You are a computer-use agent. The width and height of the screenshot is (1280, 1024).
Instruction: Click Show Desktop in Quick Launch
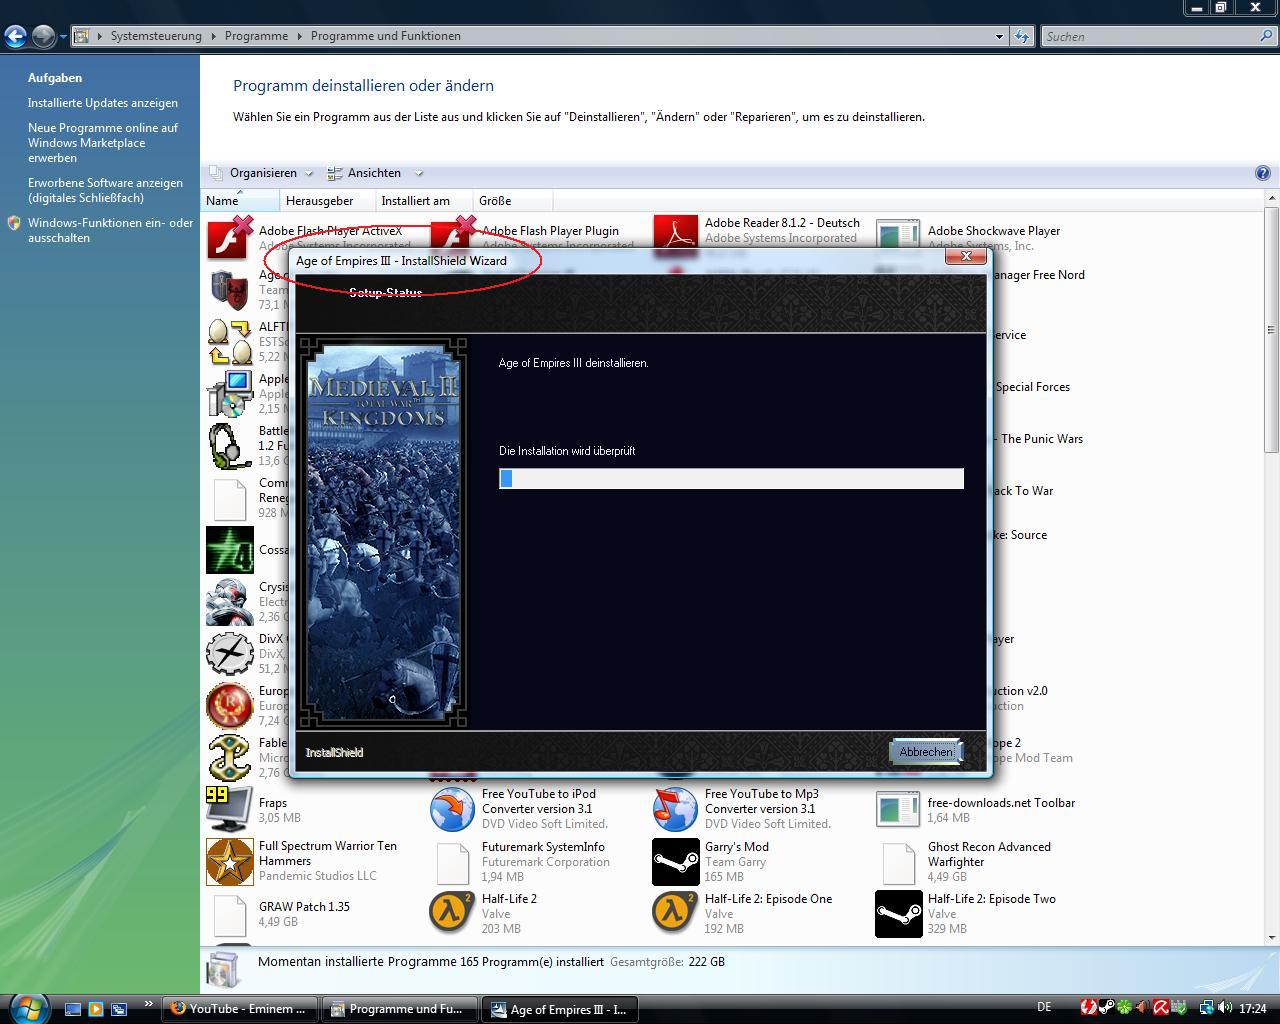pos(72,1009)
